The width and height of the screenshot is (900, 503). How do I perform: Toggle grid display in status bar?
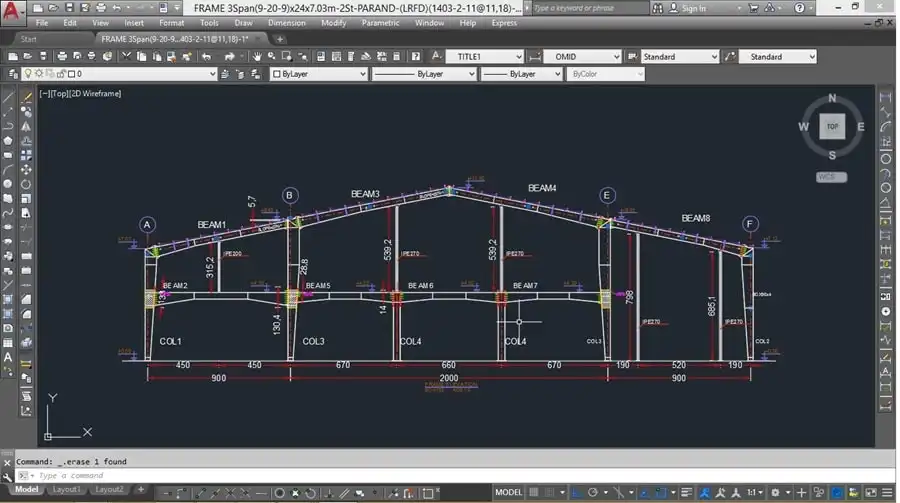pyautogui.click(x=533, y=493)
